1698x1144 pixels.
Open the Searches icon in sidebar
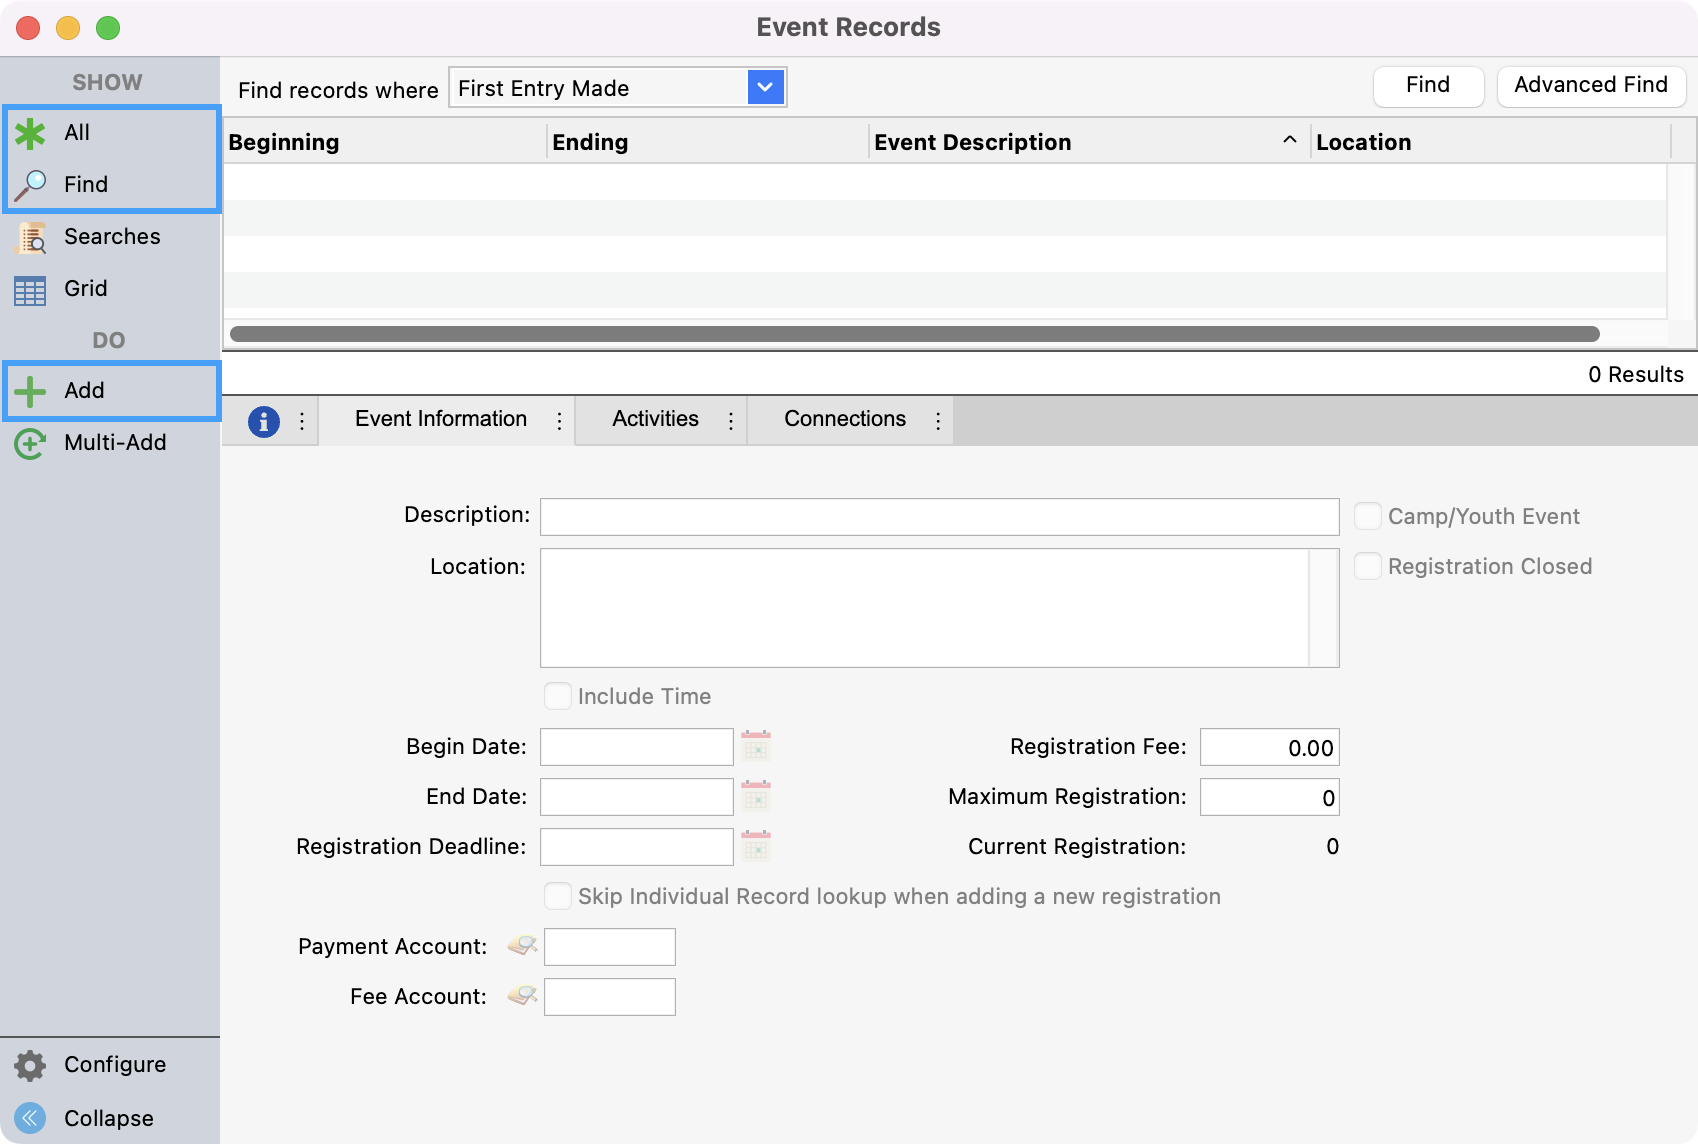[x=30, y=237]
